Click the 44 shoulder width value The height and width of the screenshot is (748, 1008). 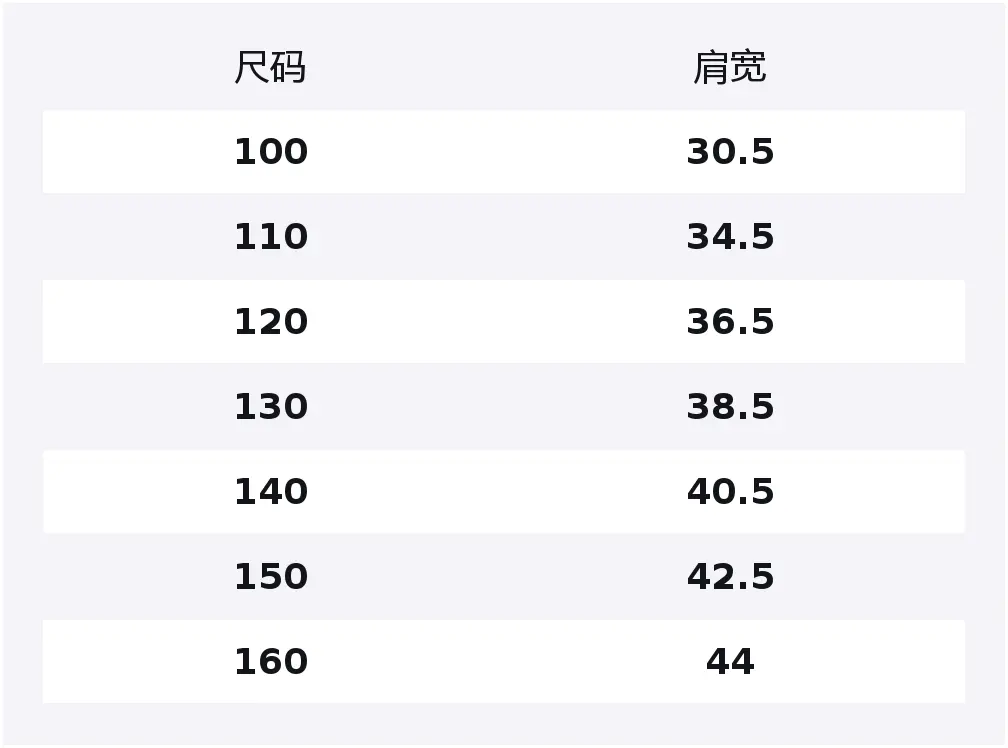tap(730, 662)
